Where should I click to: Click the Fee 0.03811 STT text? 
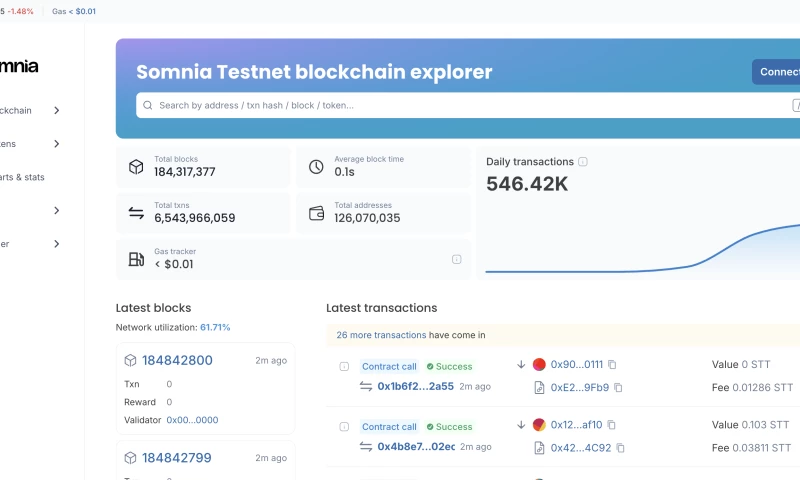tap(752, 448)
